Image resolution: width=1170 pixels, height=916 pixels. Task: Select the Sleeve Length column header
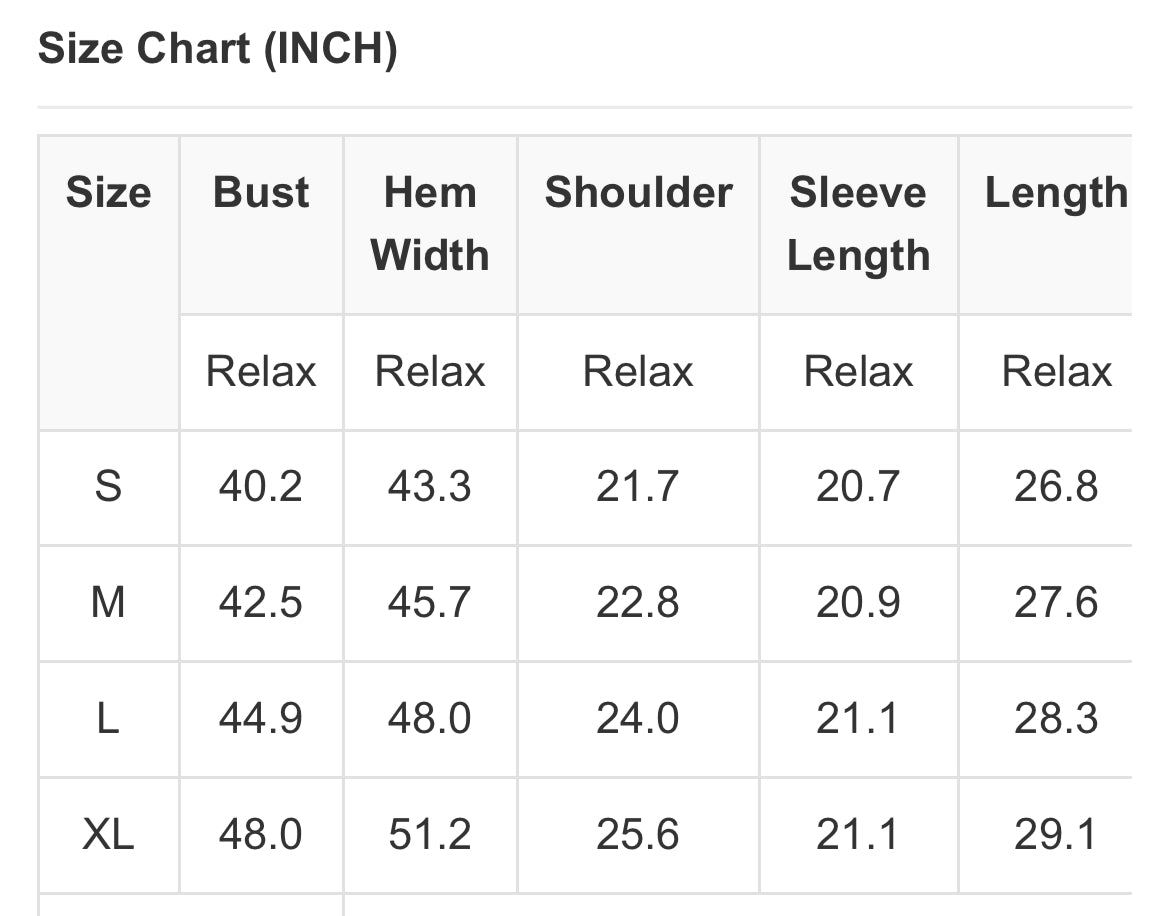click(x=859, y=224)
